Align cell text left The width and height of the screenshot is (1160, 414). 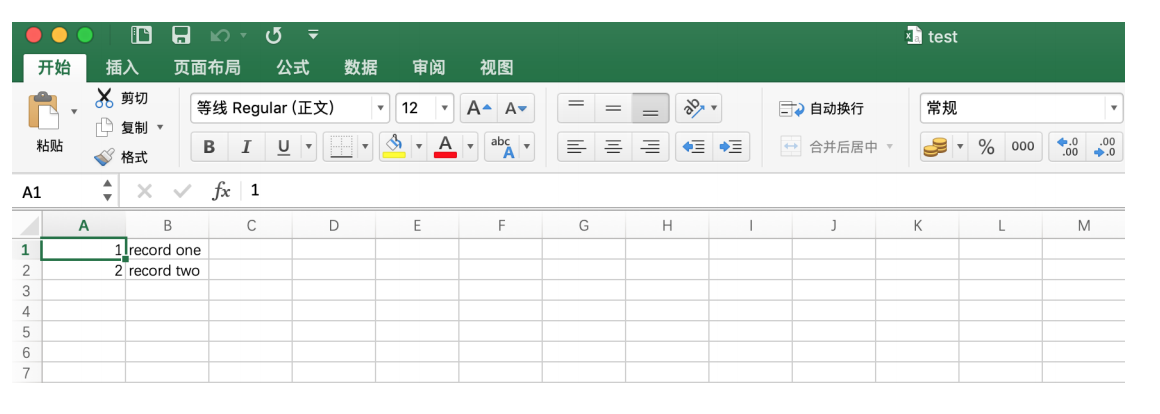(x=576, y=147)
